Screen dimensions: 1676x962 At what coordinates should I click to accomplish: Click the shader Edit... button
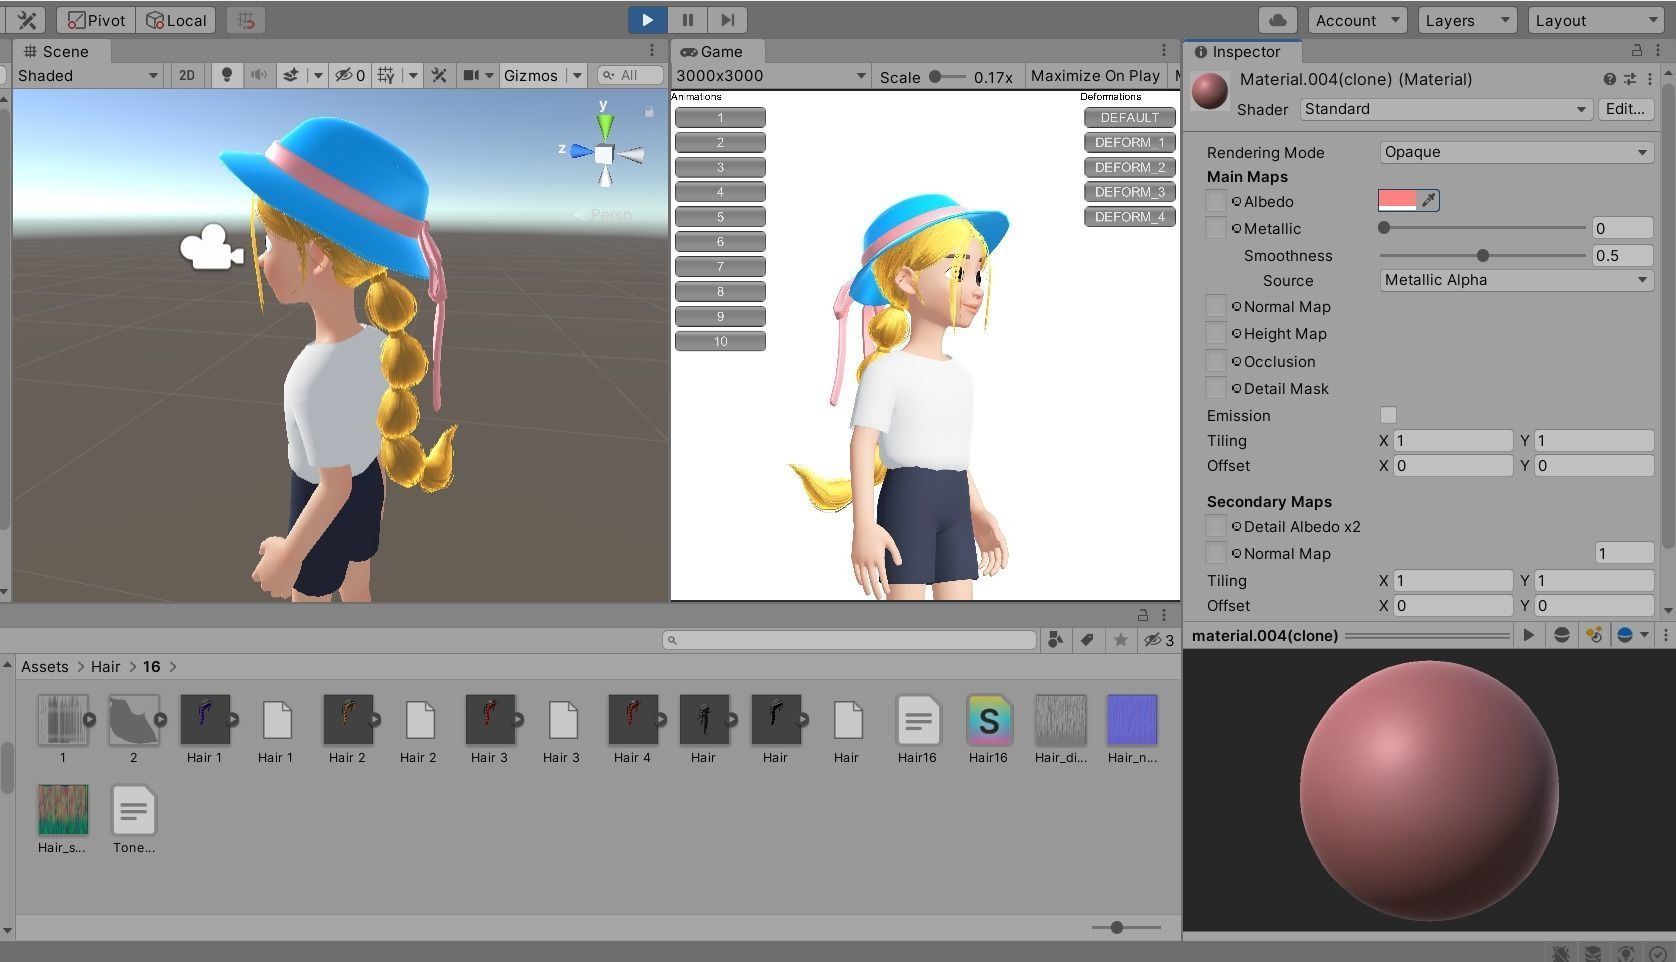1625,109
